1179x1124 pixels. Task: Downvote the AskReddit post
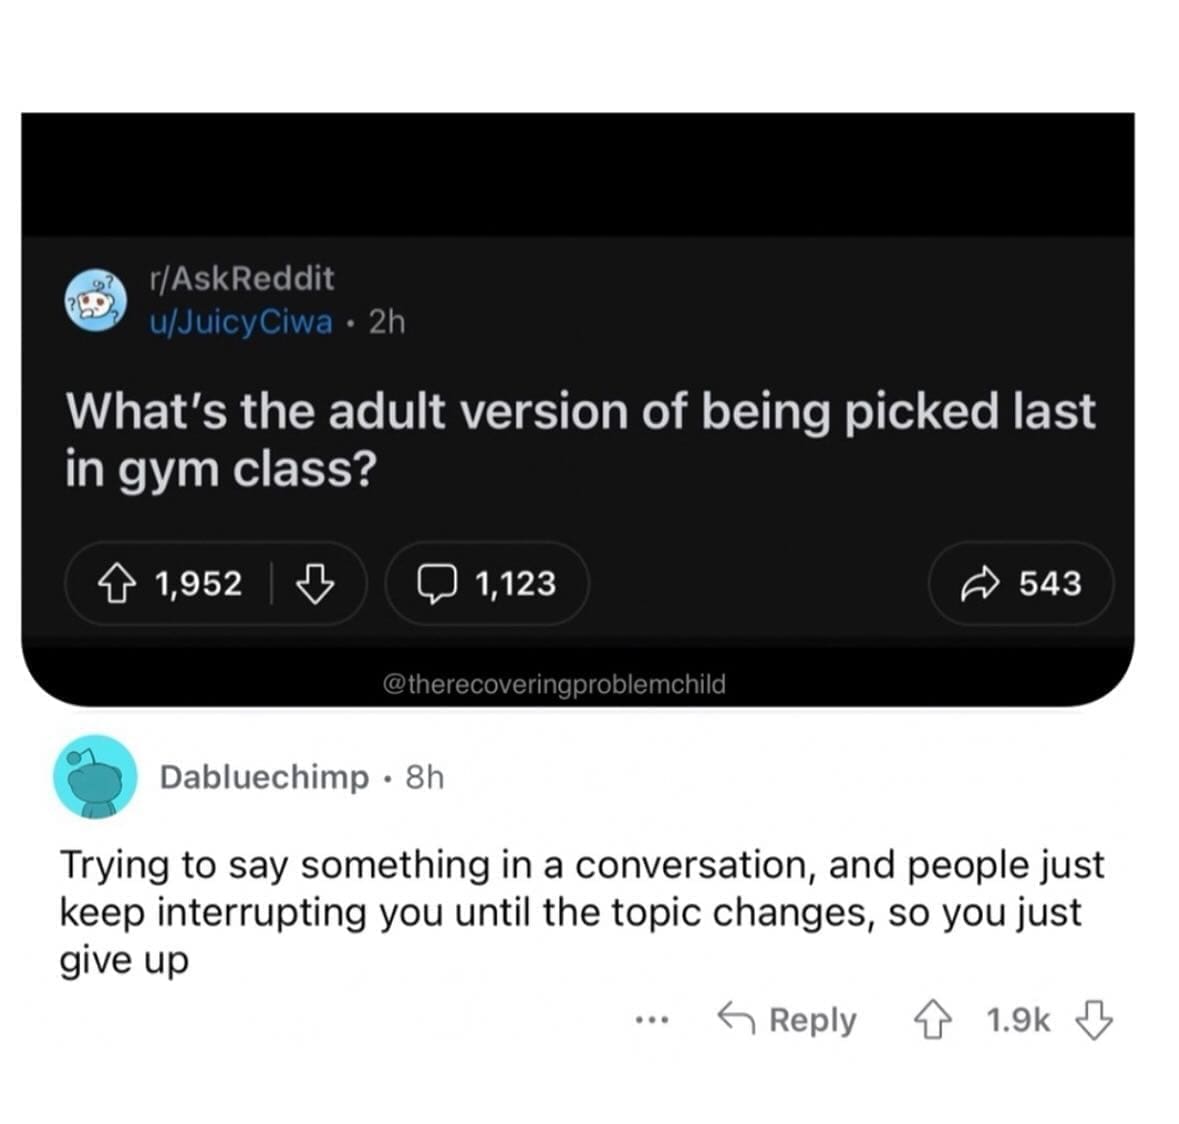pos(315,584)
